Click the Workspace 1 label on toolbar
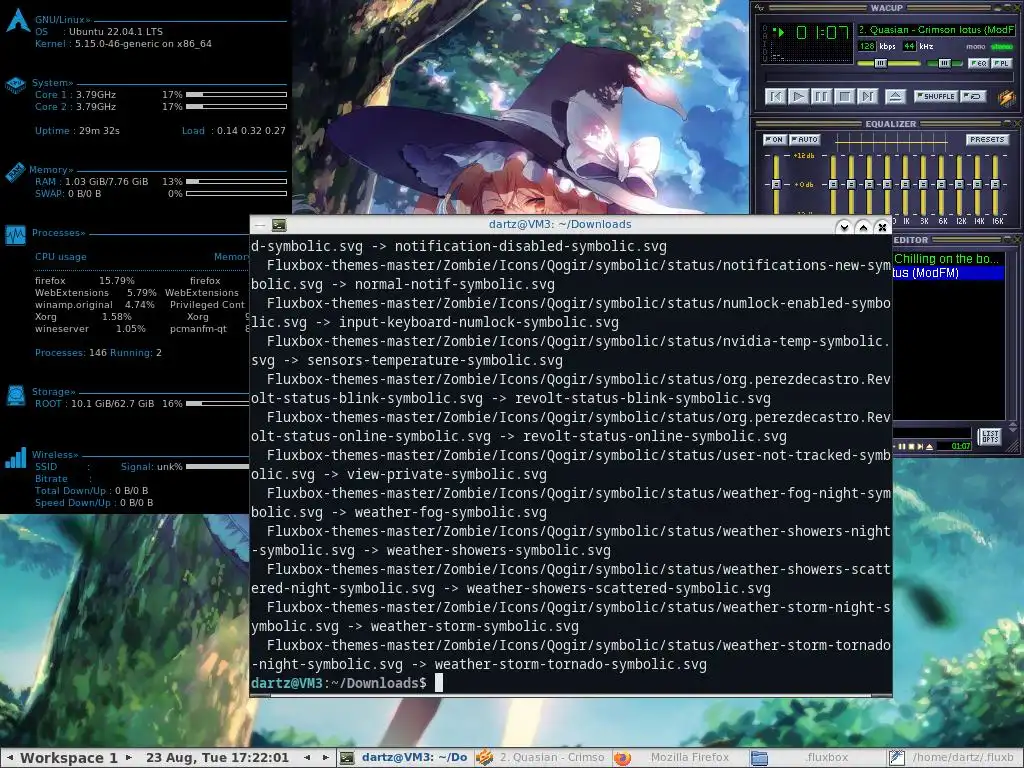 [69, 758]
